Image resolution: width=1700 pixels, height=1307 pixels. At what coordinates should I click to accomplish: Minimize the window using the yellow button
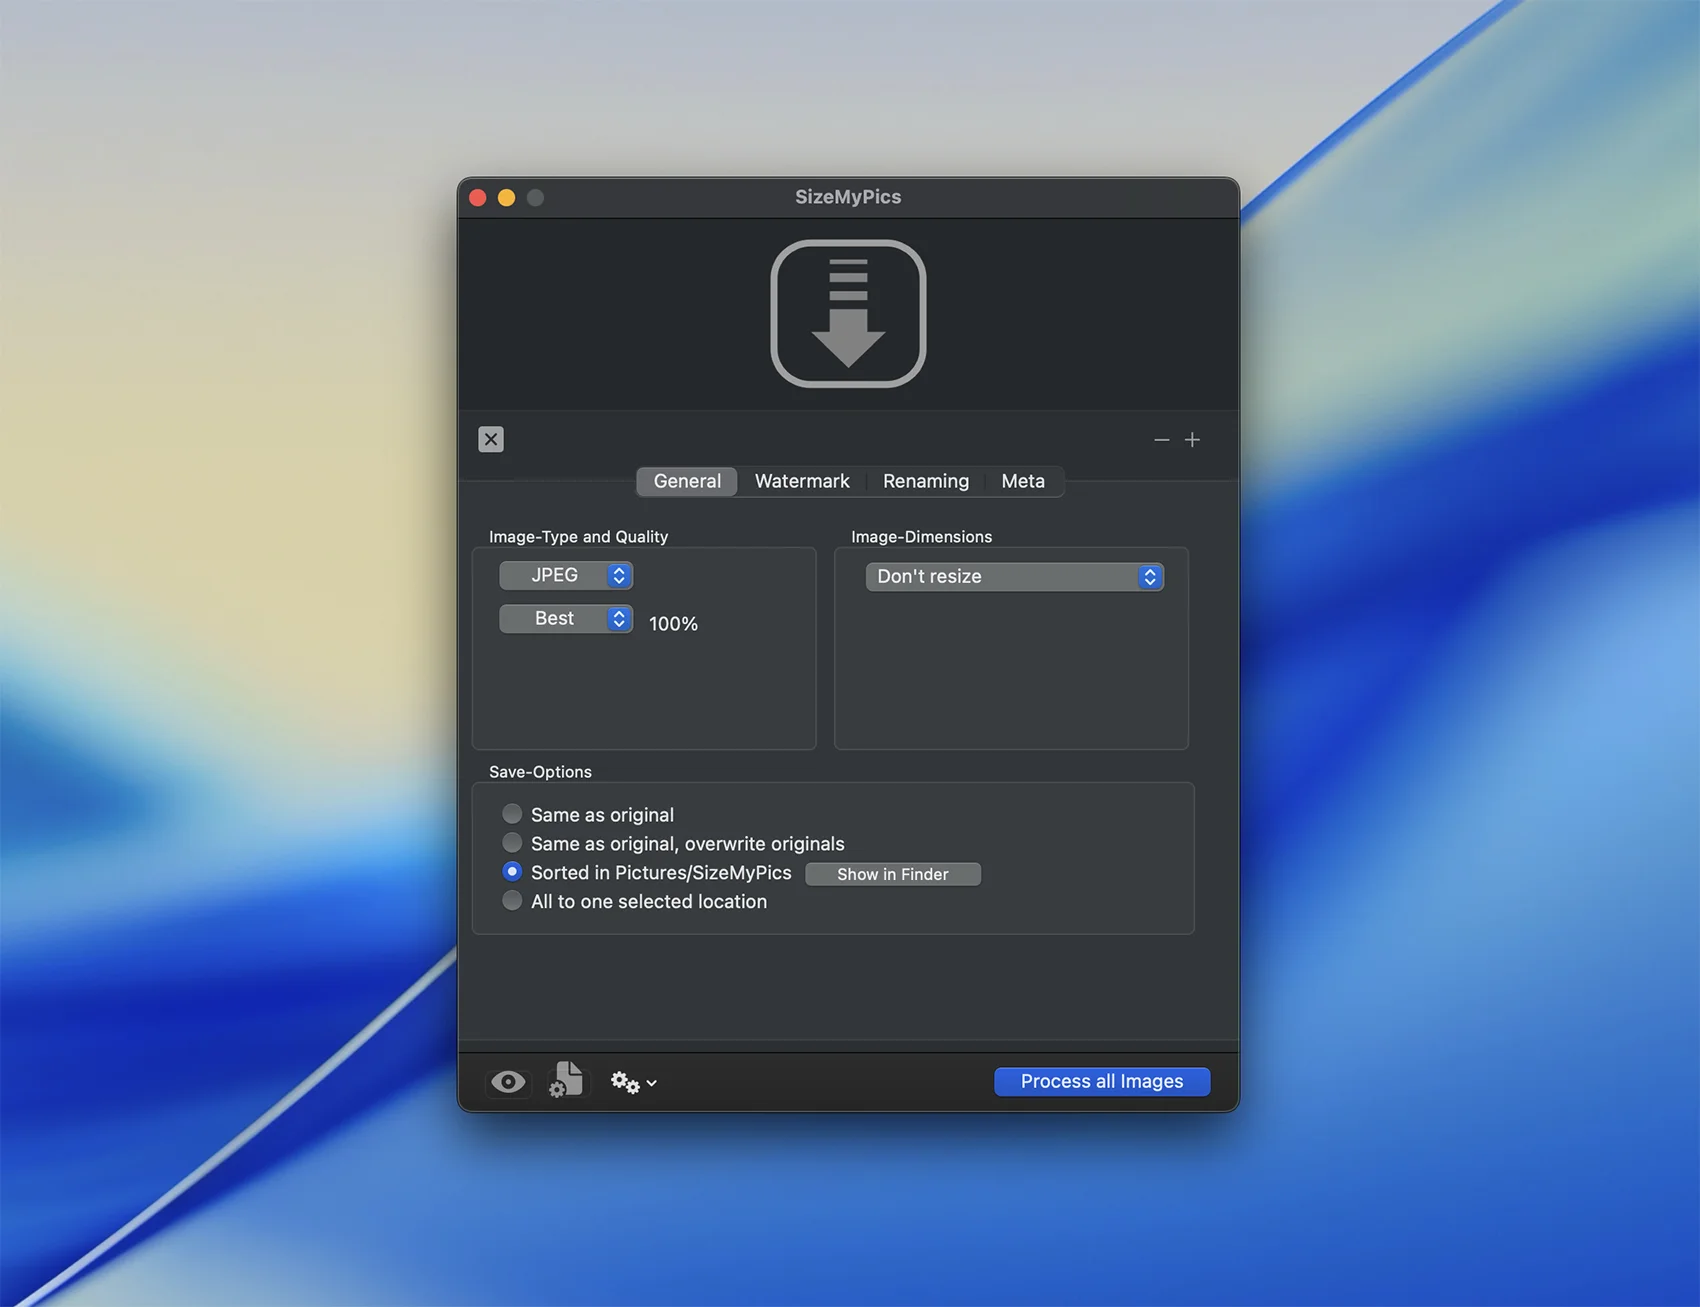[x=507, y=198]
